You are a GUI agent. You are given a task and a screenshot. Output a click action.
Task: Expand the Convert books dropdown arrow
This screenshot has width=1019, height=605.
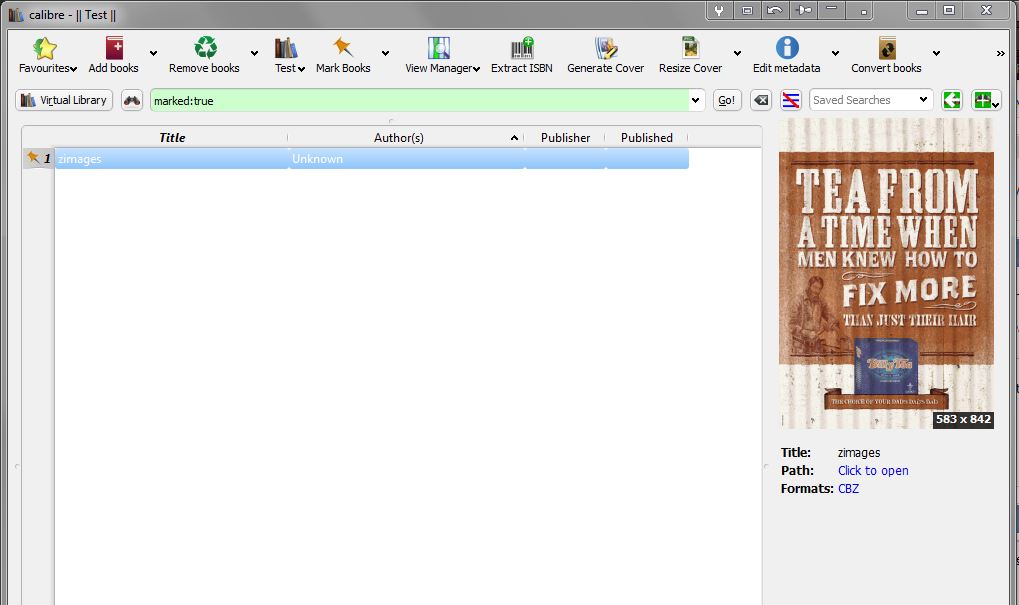click(936, 53)
